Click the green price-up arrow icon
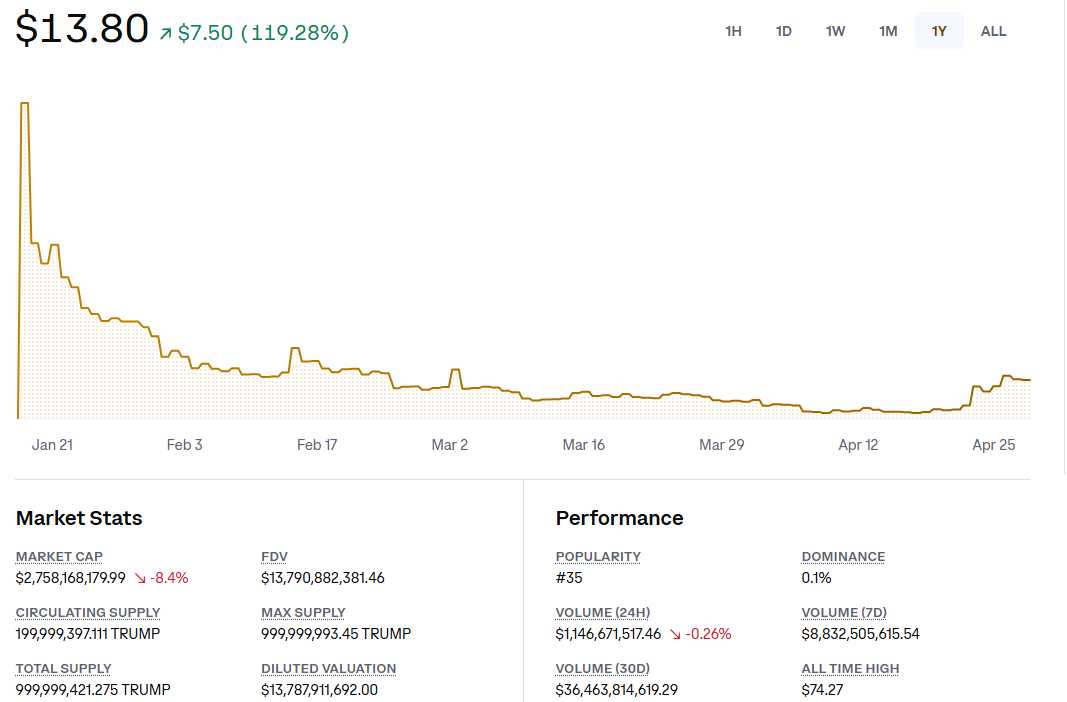 pyautogui.click(x=166, y=34)
